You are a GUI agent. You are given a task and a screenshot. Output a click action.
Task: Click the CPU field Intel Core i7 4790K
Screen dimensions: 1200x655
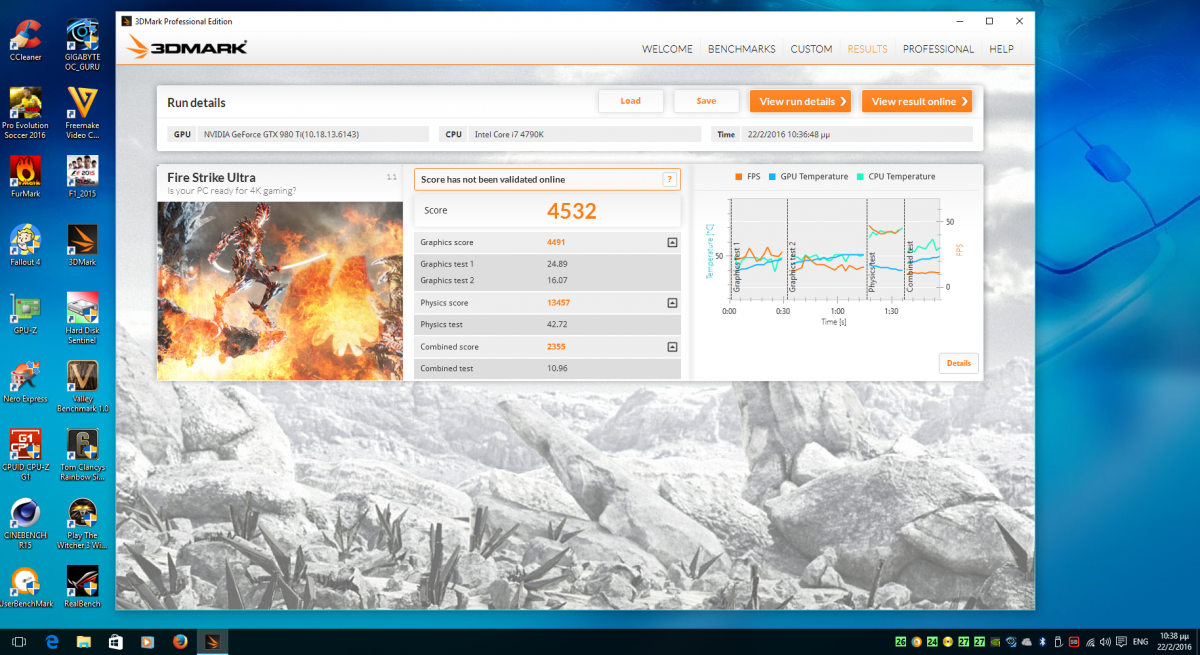pos(585,134)
